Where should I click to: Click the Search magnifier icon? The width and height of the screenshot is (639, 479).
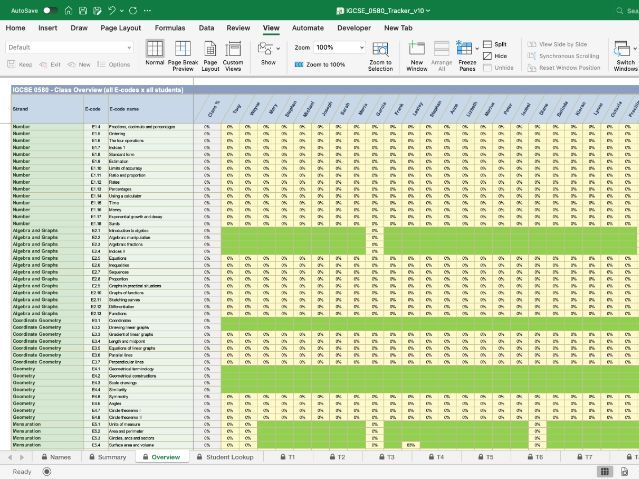[620, 11]
